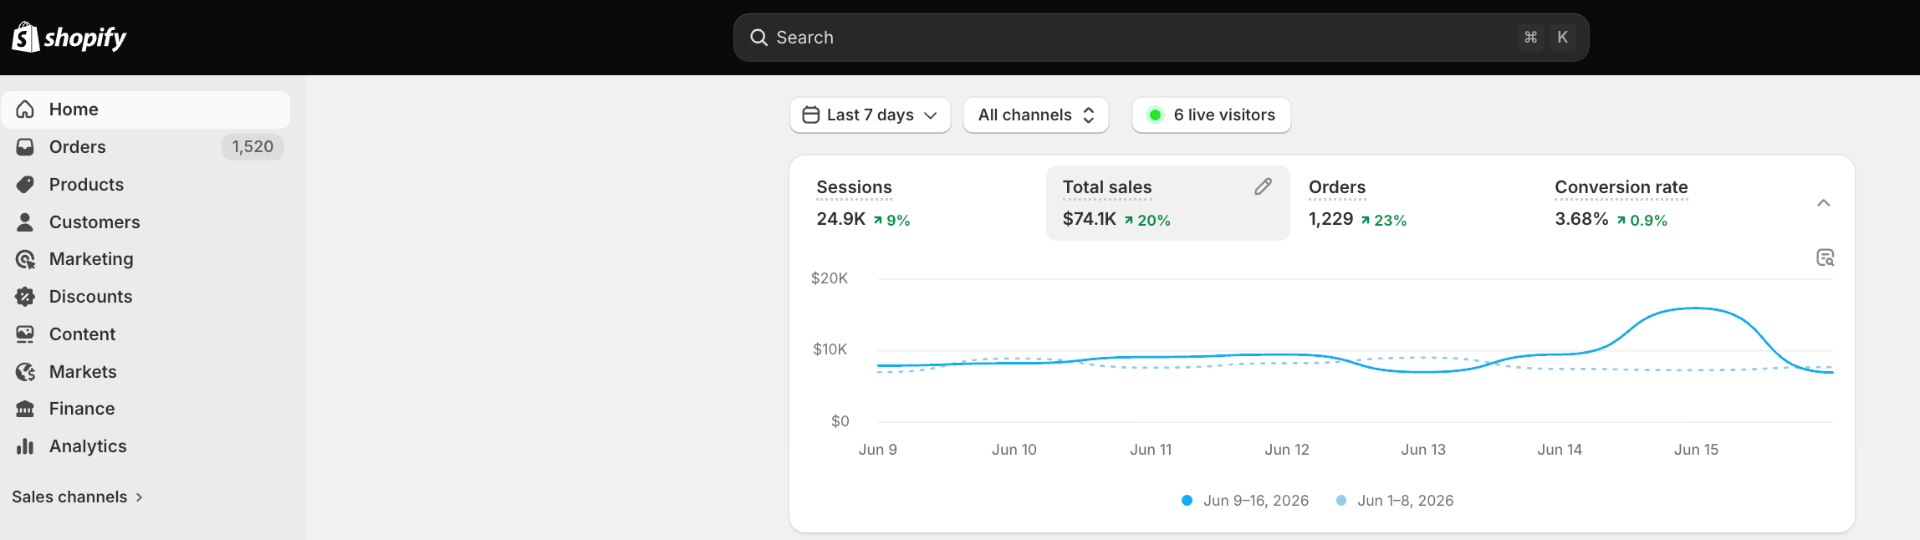
Task: Click the green live visitors dot
Action: click(1155, 115)
